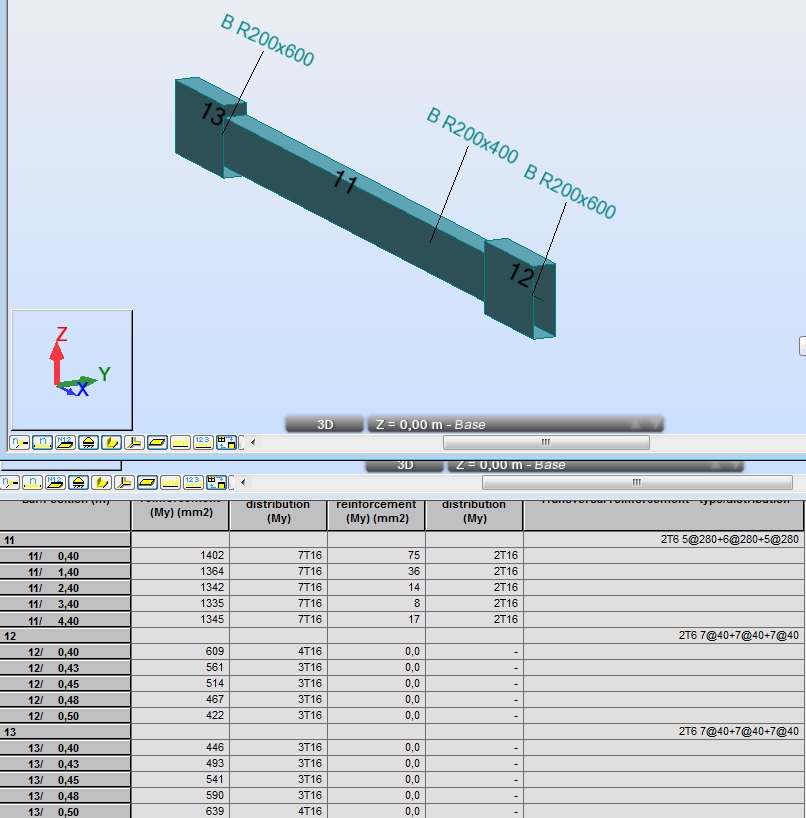Select the 7T16 cell for section 11/0,40
The height and width of the screenshot is (818, 806).
coord(278,555)
